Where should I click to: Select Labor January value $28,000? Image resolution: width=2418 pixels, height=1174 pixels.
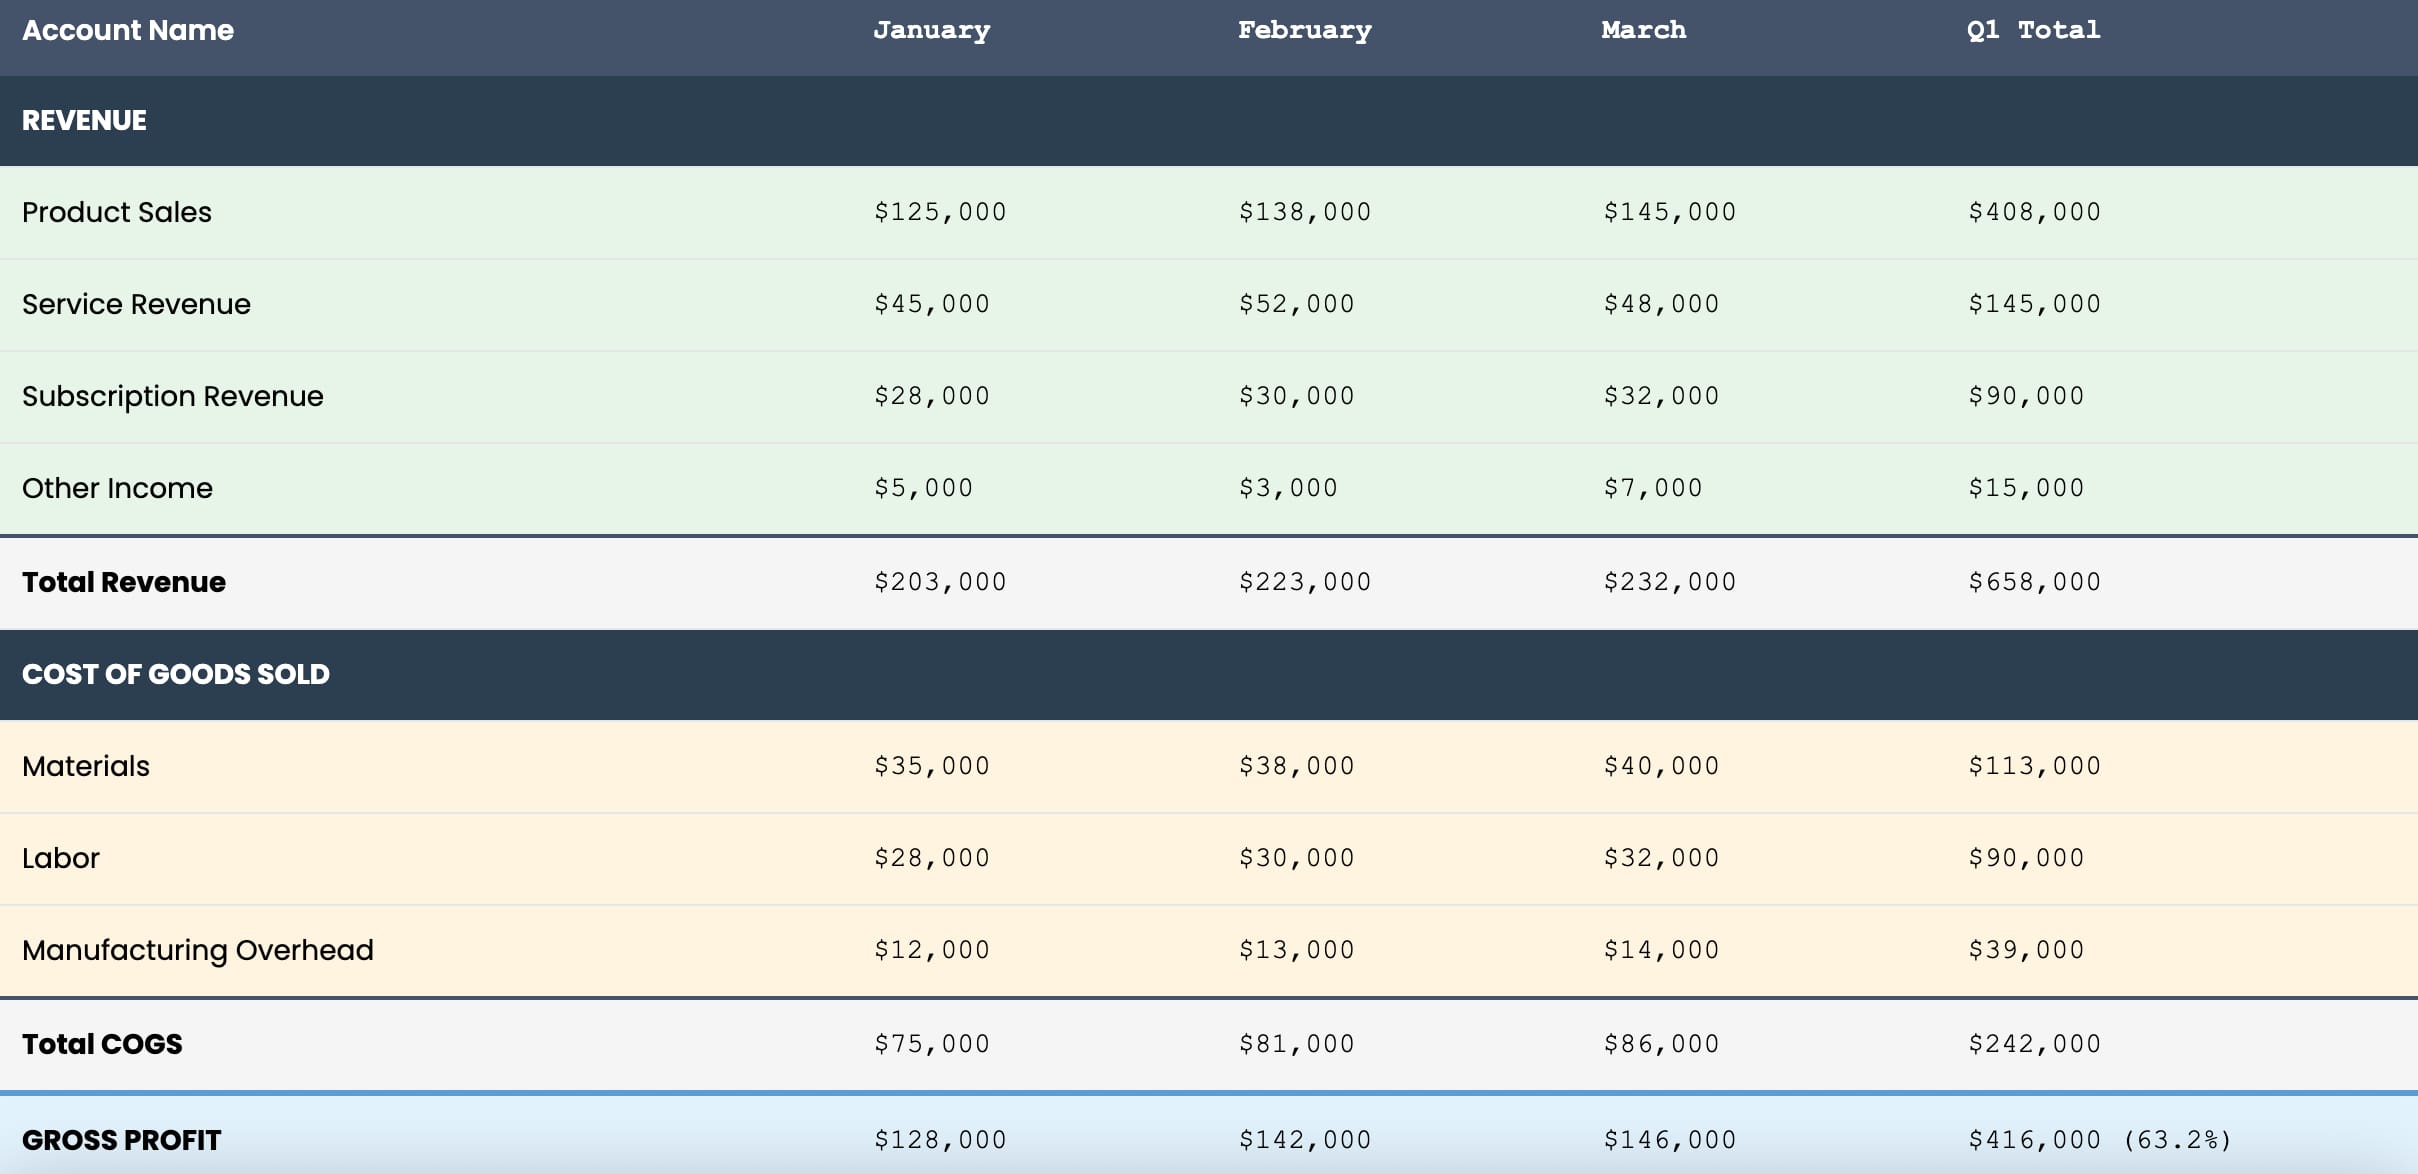tap(931, 858)
